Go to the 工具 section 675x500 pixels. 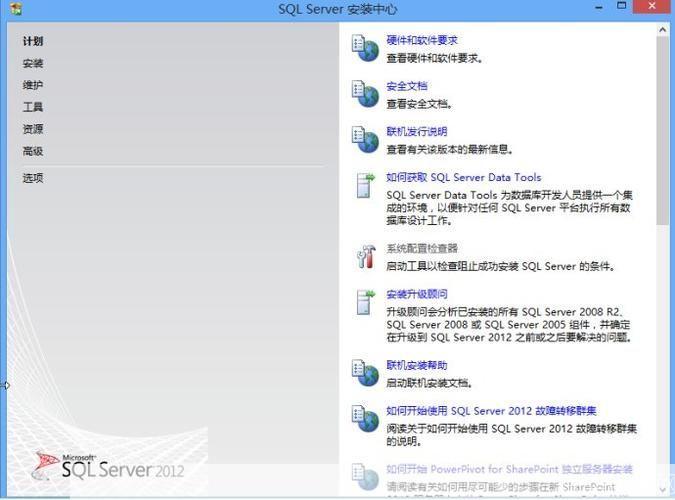33,107
